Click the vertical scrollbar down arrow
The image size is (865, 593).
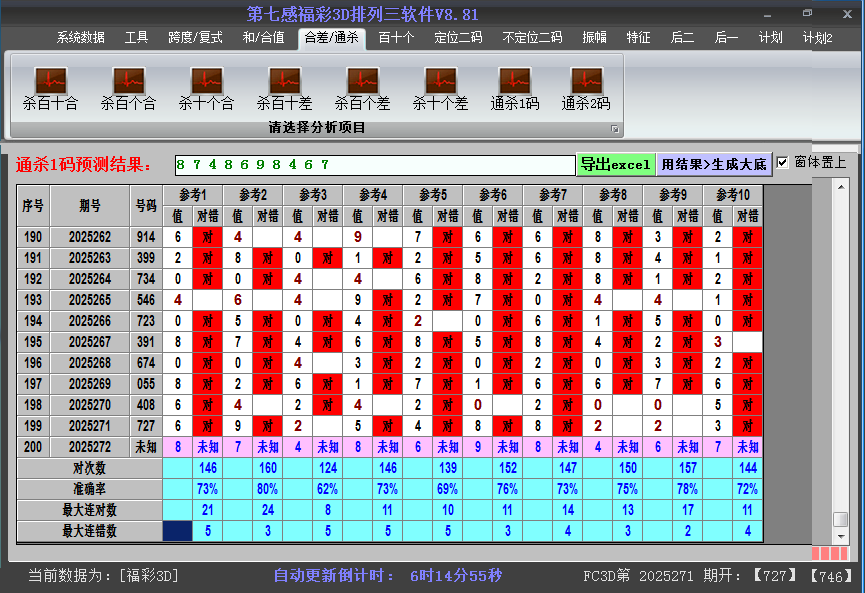pyautogui.click(x=841, y=536)
